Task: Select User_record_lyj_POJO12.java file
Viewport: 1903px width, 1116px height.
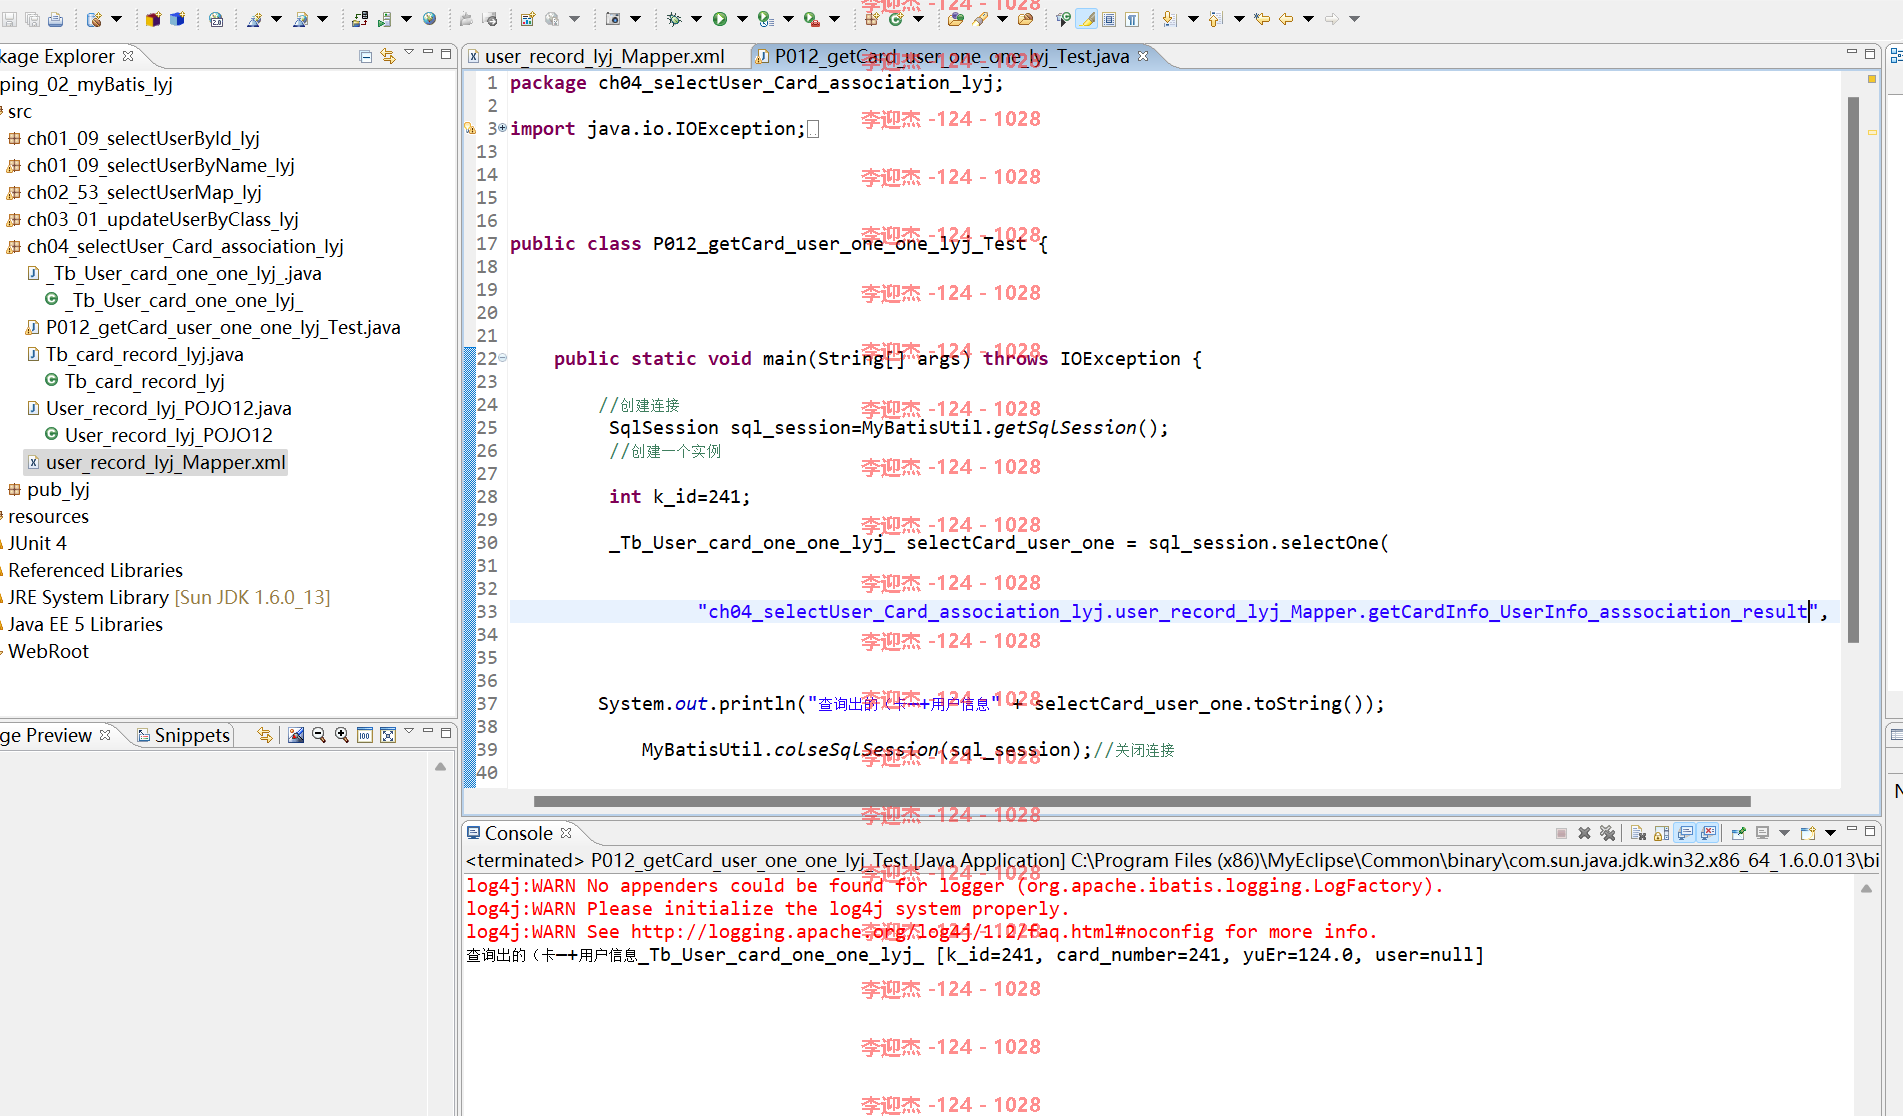Action: point(169,408)
